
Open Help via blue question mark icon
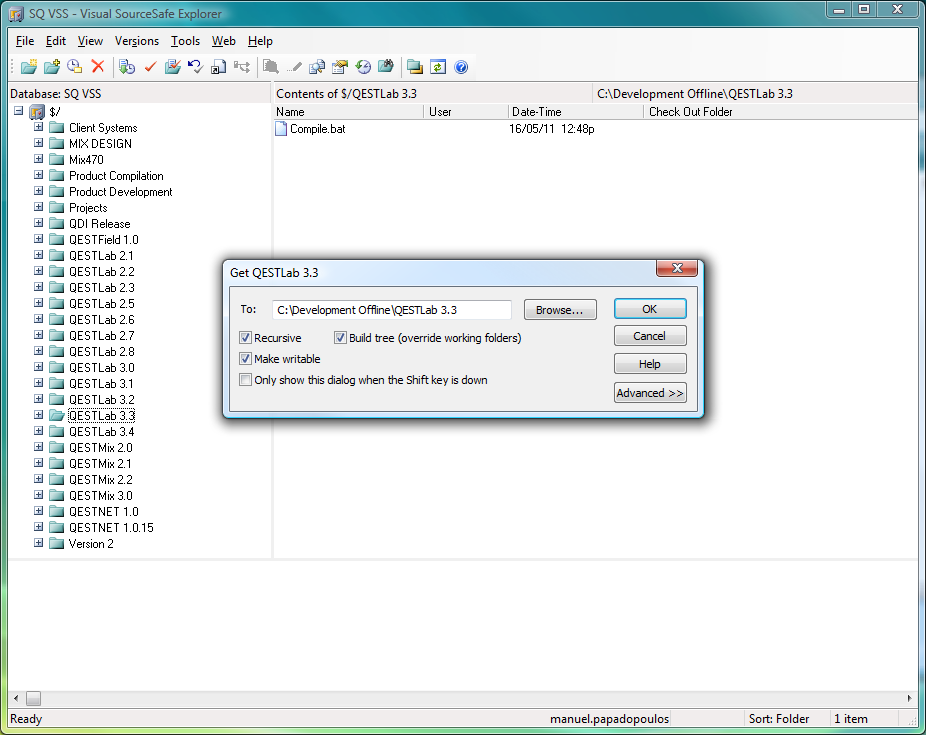click(461, 67)
